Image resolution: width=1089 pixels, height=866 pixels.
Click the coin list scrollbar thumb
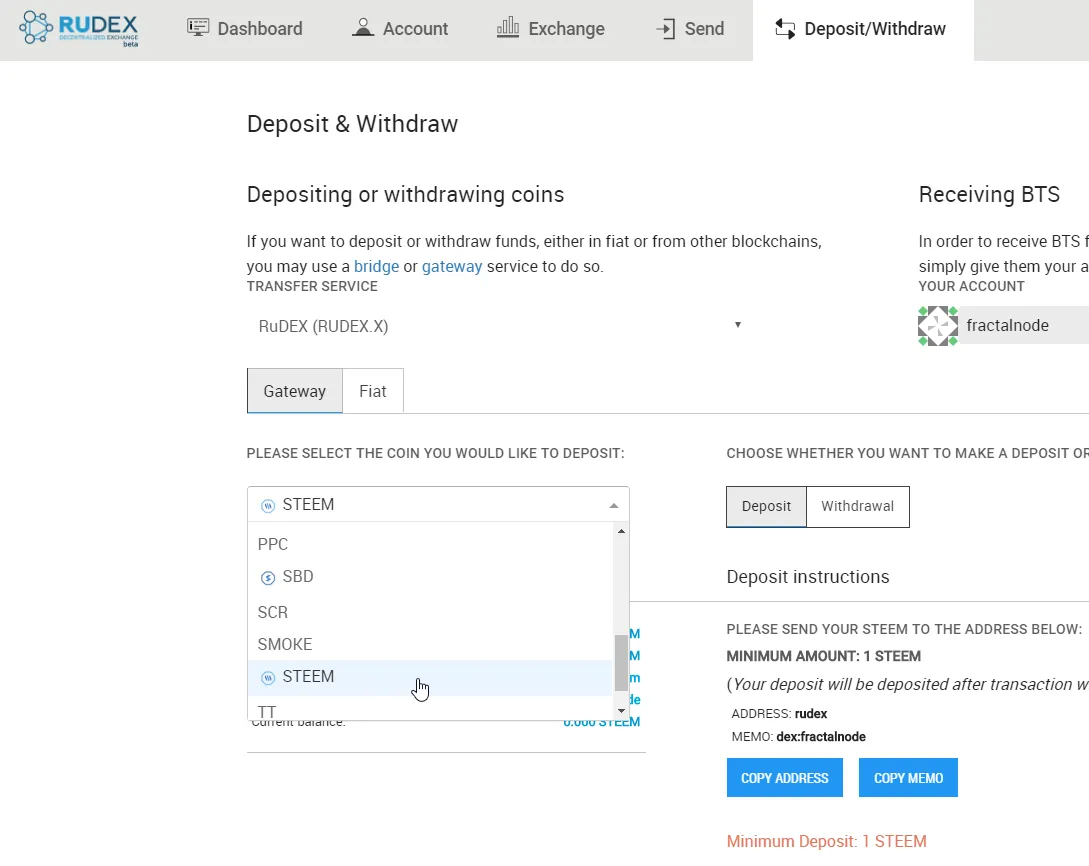[622, 663]
